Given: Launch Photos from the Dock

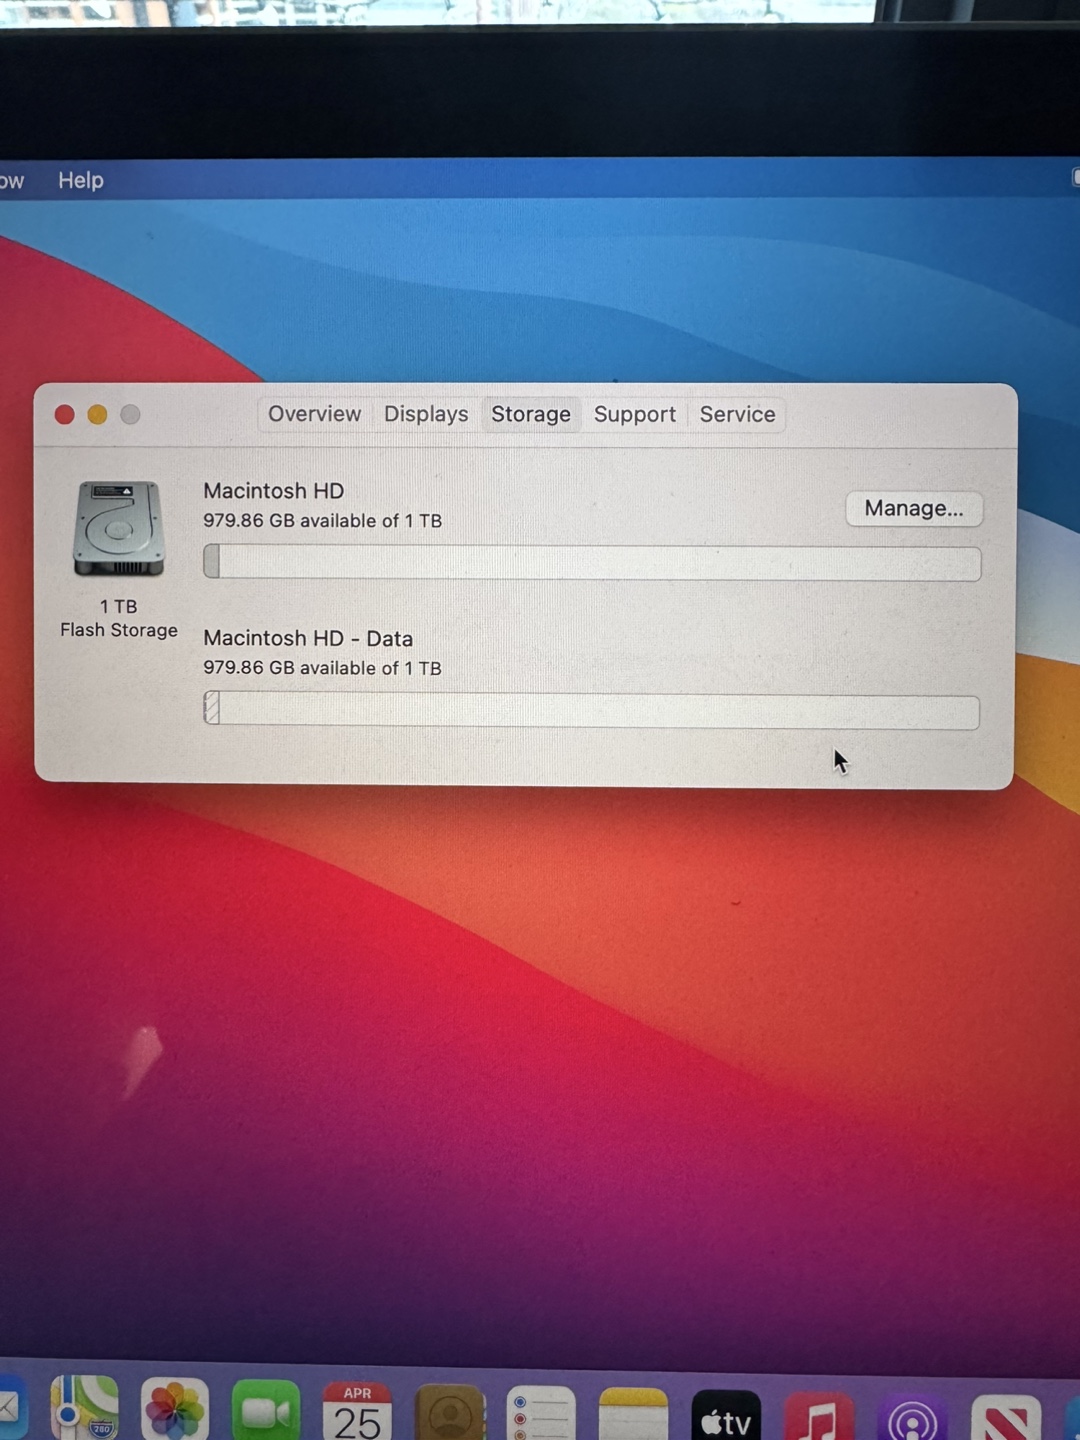Looking at the screenshot, I should (175, 1410).
